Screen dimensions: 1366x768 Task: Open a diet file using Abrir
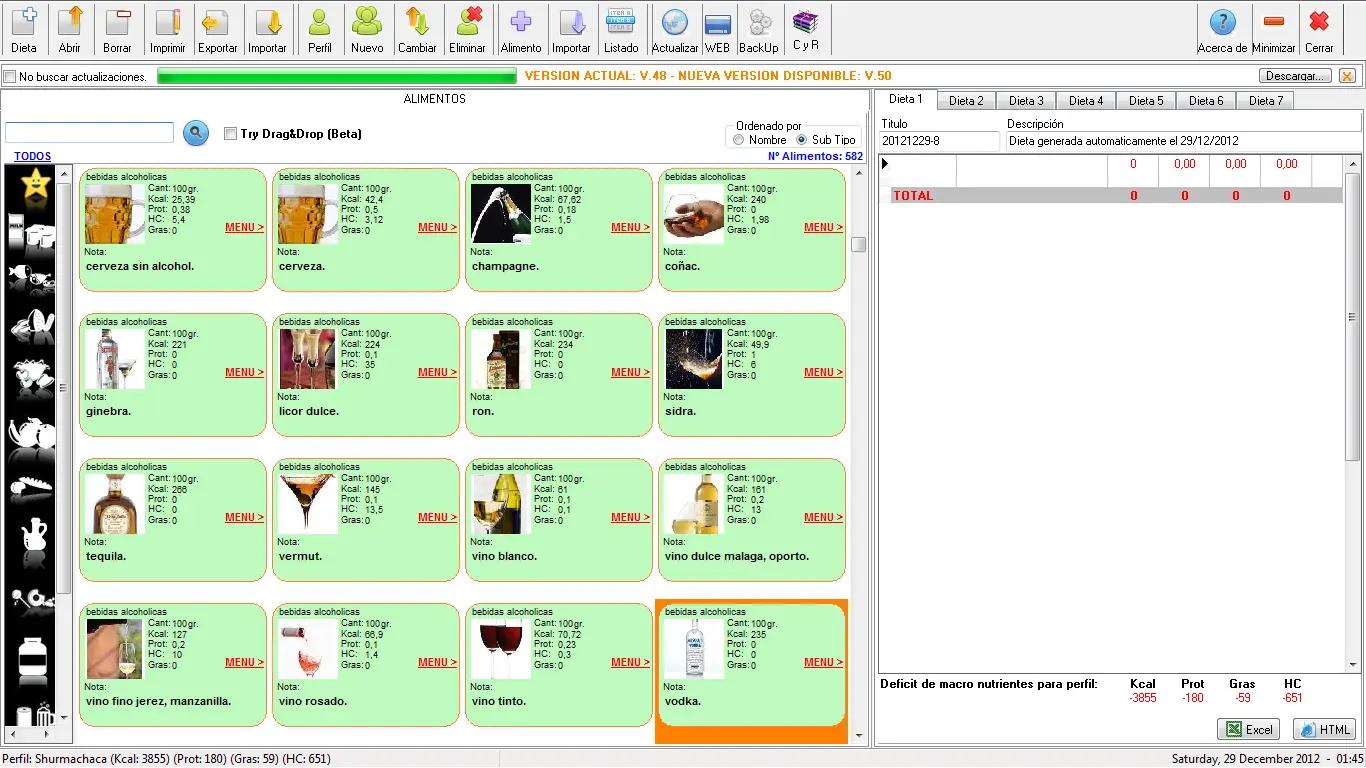click(70, 30)
